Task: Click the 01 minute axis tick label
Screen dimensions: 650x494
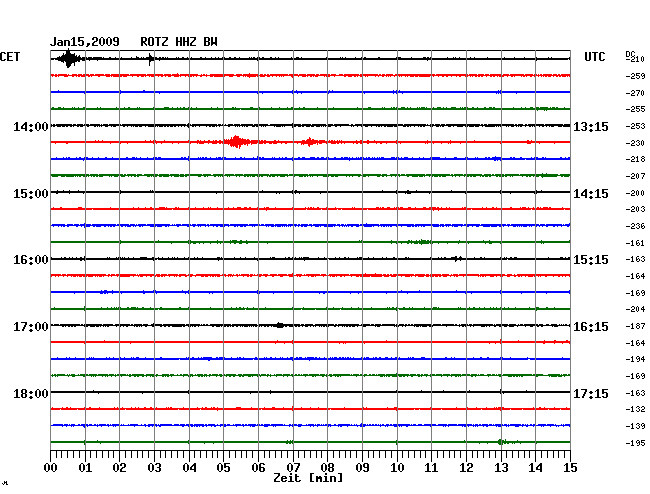Action: 85,467
